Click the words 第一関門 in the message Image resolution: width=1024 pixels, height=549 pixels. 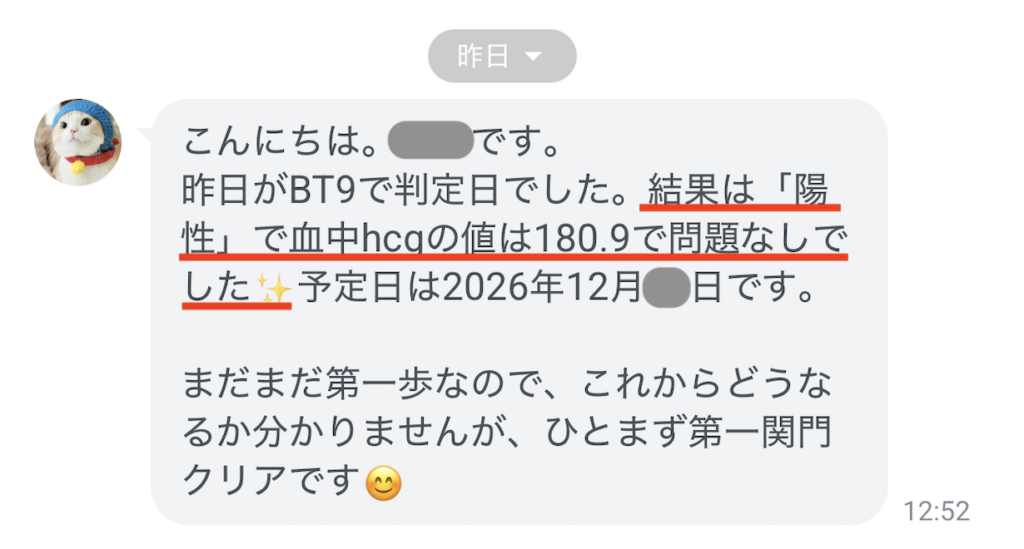(760, 431)
